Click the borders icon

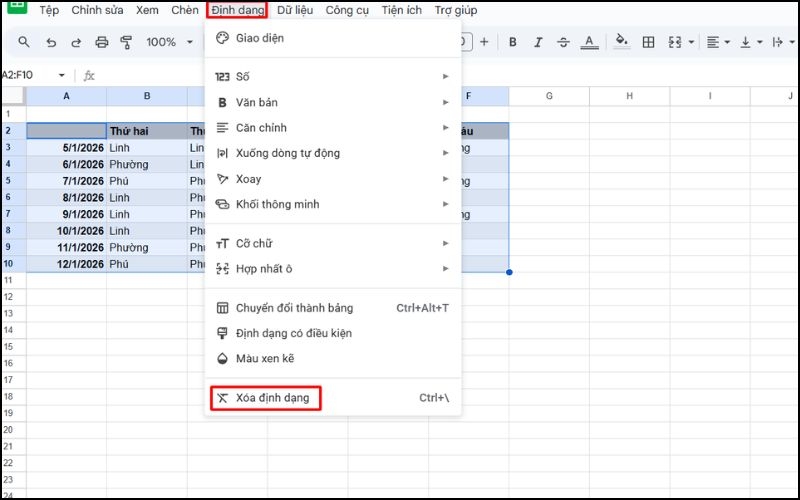(648, 42)
